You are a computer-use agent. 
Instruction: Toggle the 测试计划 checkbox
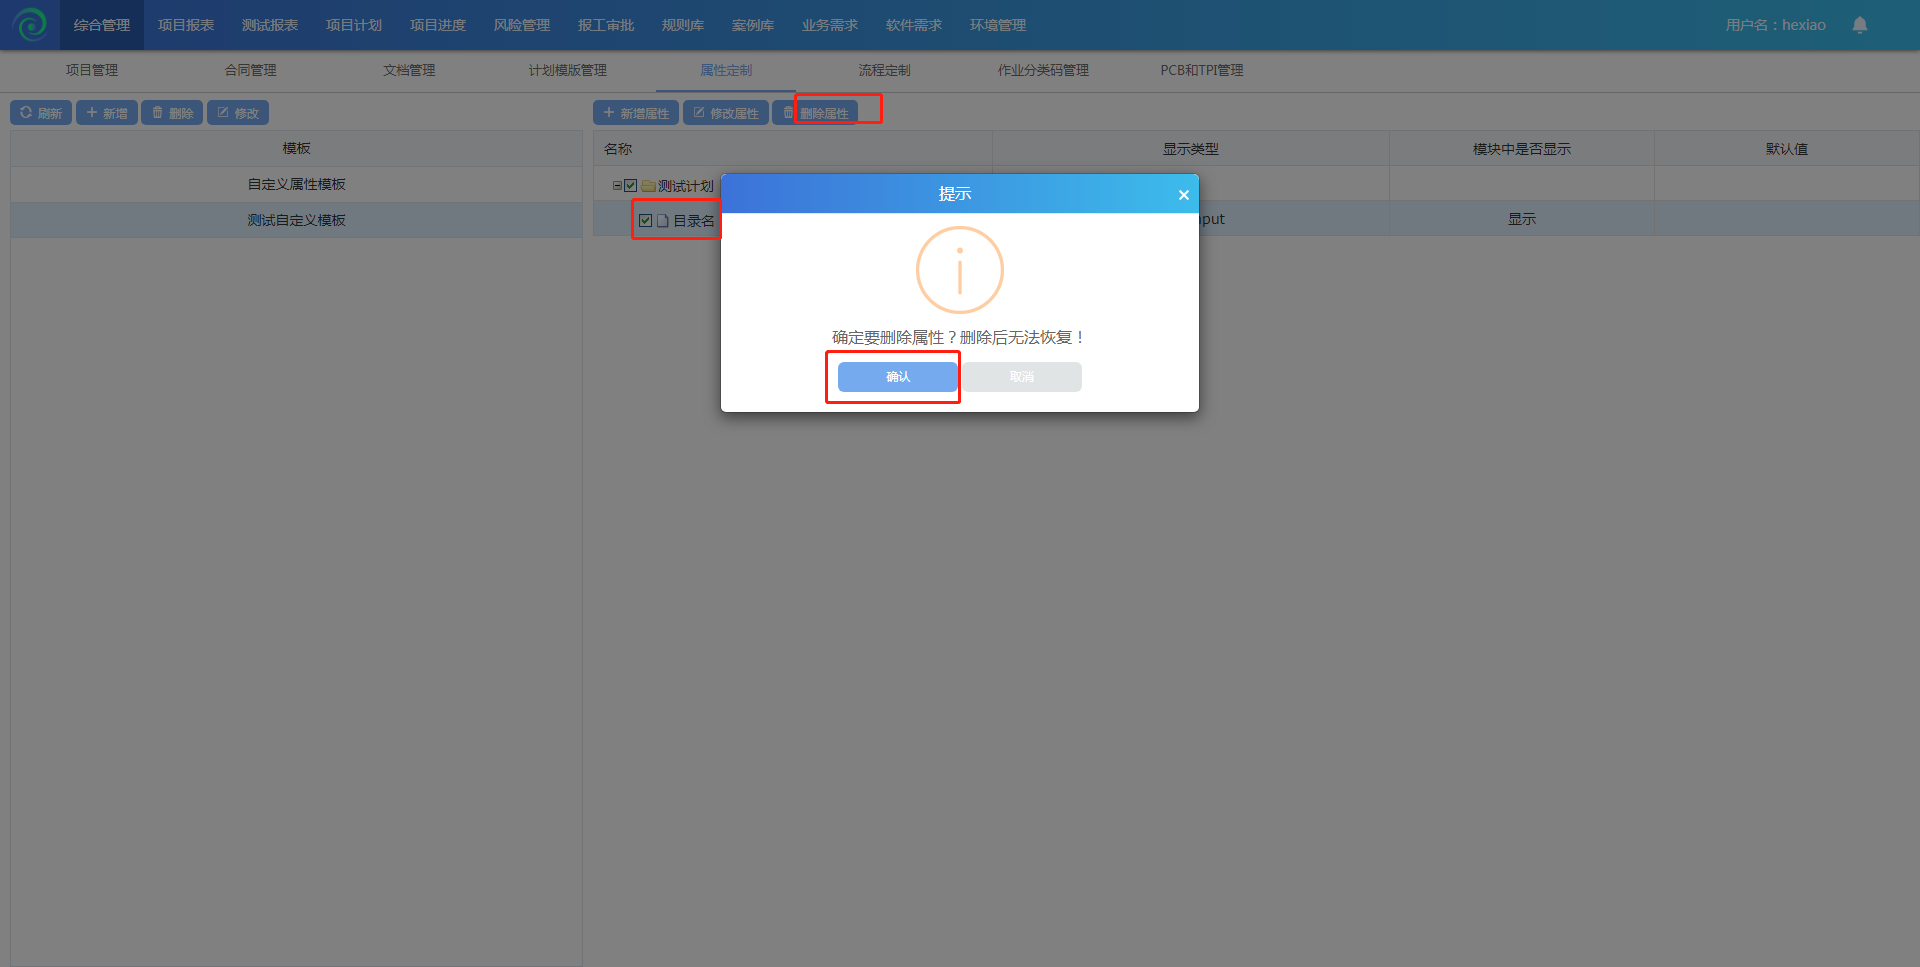click(631, 186)
